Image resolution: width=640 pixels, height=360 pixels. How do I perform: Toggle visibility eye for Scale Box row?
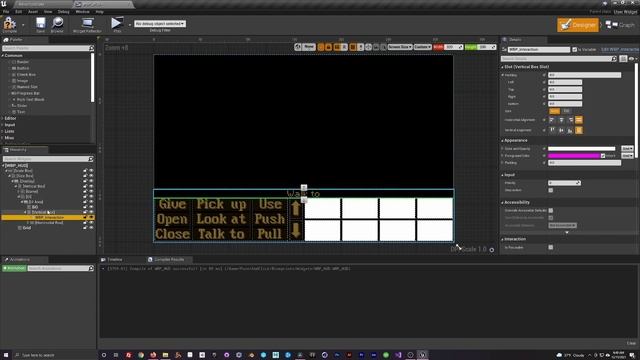[91, 171]
